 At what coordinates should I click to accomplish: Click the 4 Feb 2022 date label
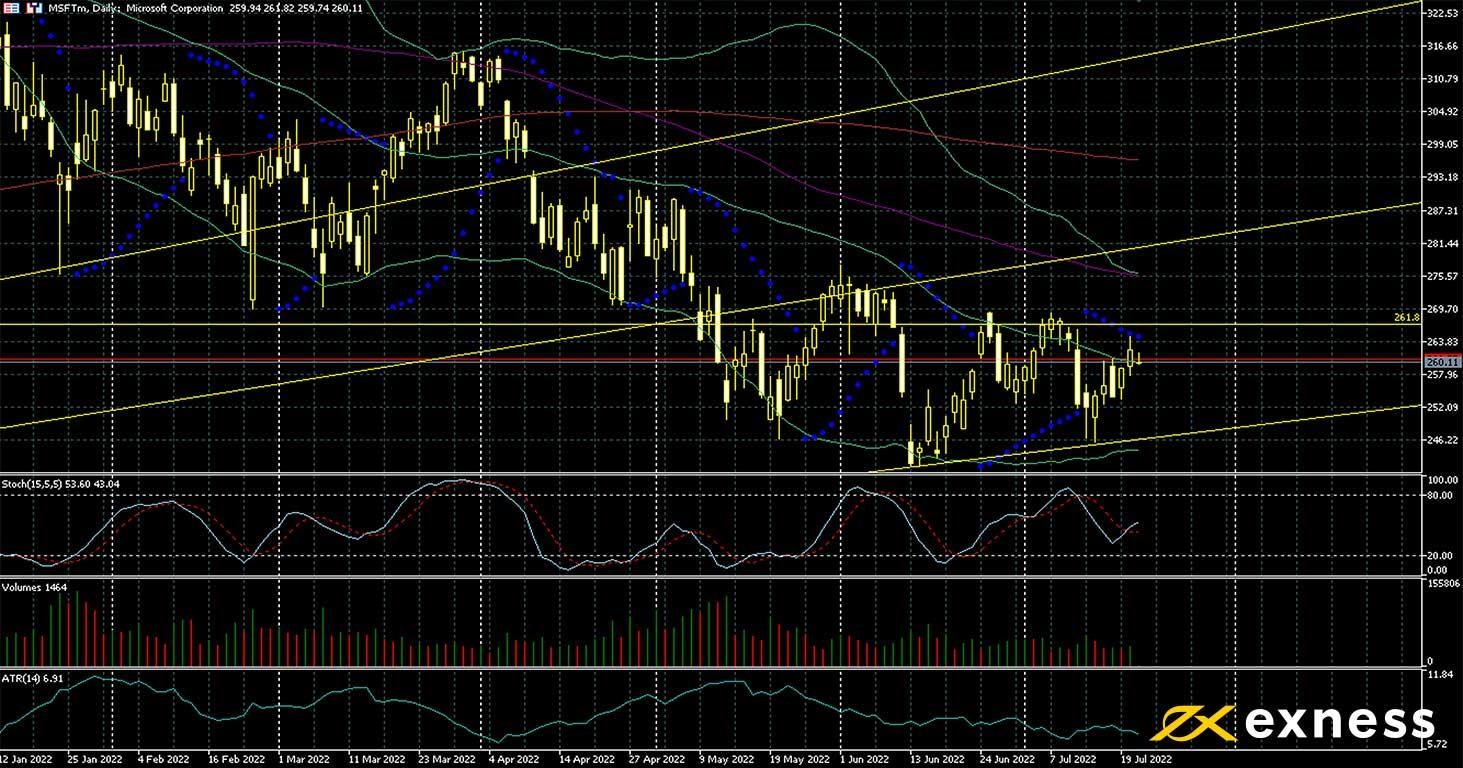click(161, 759)
